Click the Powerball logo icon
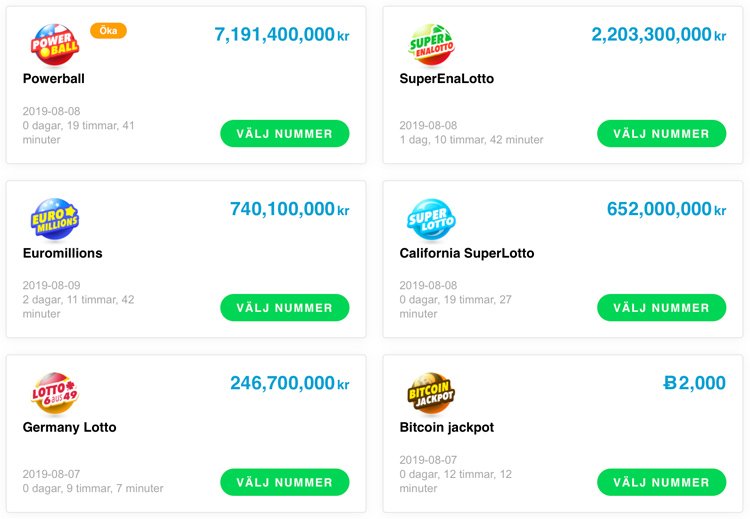Viewport: 750px width, 519px height. coord(55,45)
